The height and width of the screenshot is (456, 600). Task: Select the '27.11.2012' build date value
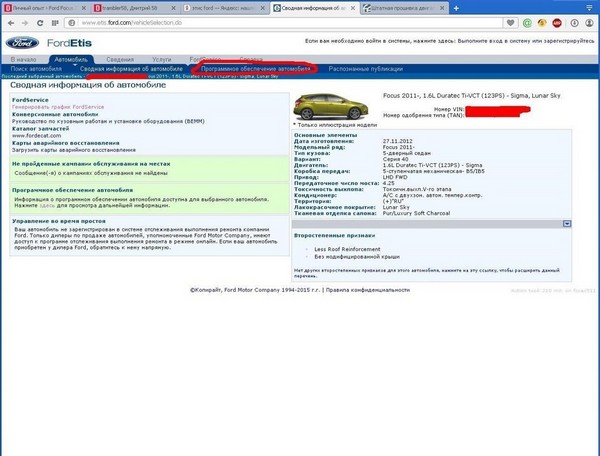click(x=398, y=141)
